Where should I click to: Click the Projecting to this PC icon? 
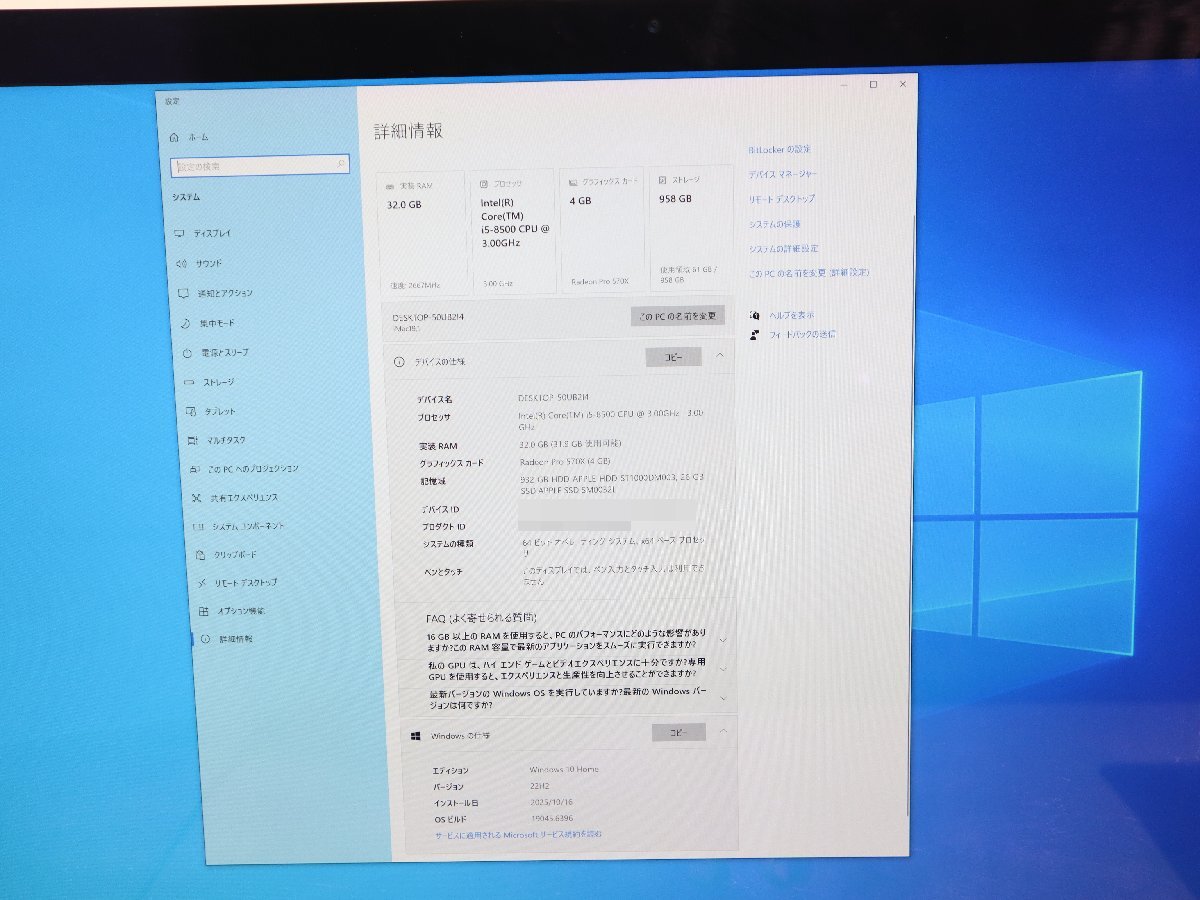[195, 469]
